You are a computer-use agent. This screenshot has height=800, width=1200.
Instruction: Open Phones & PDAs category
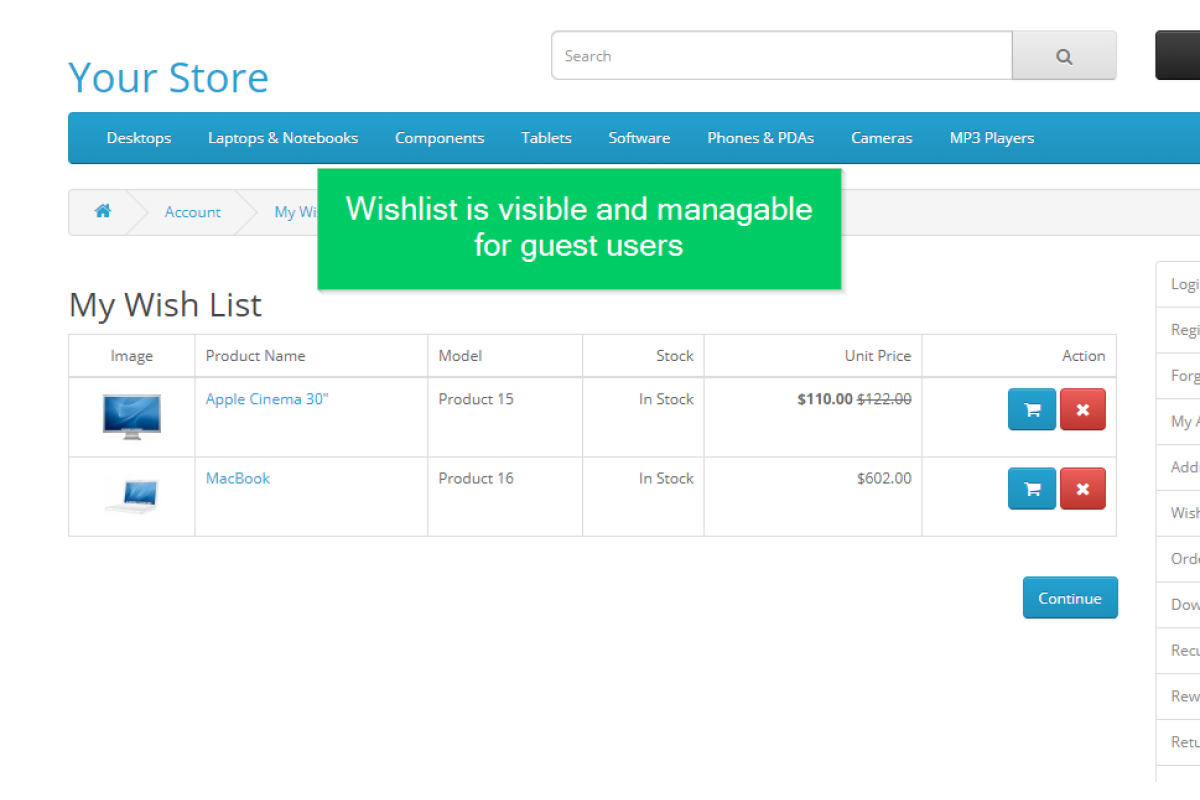[760, 138]
